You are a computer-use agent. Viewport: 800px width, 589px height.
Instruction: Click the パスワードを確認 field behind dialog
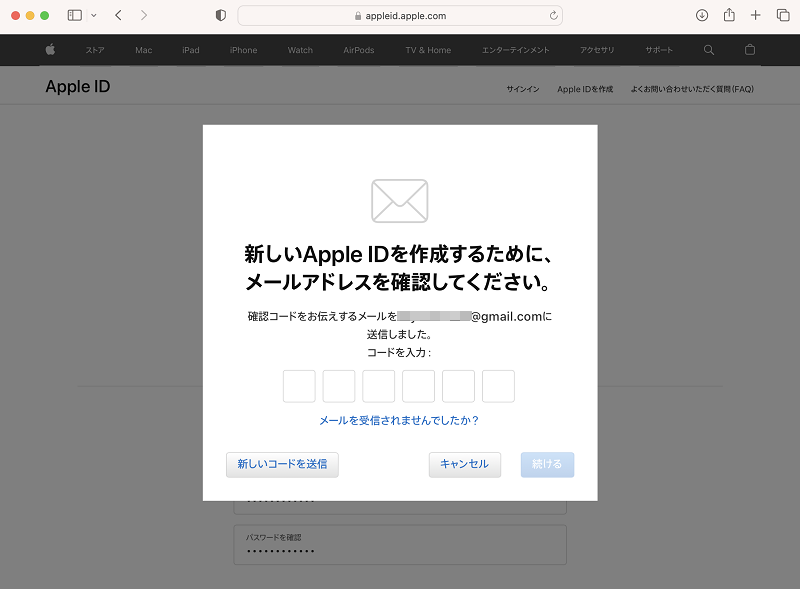coord(400,545)
